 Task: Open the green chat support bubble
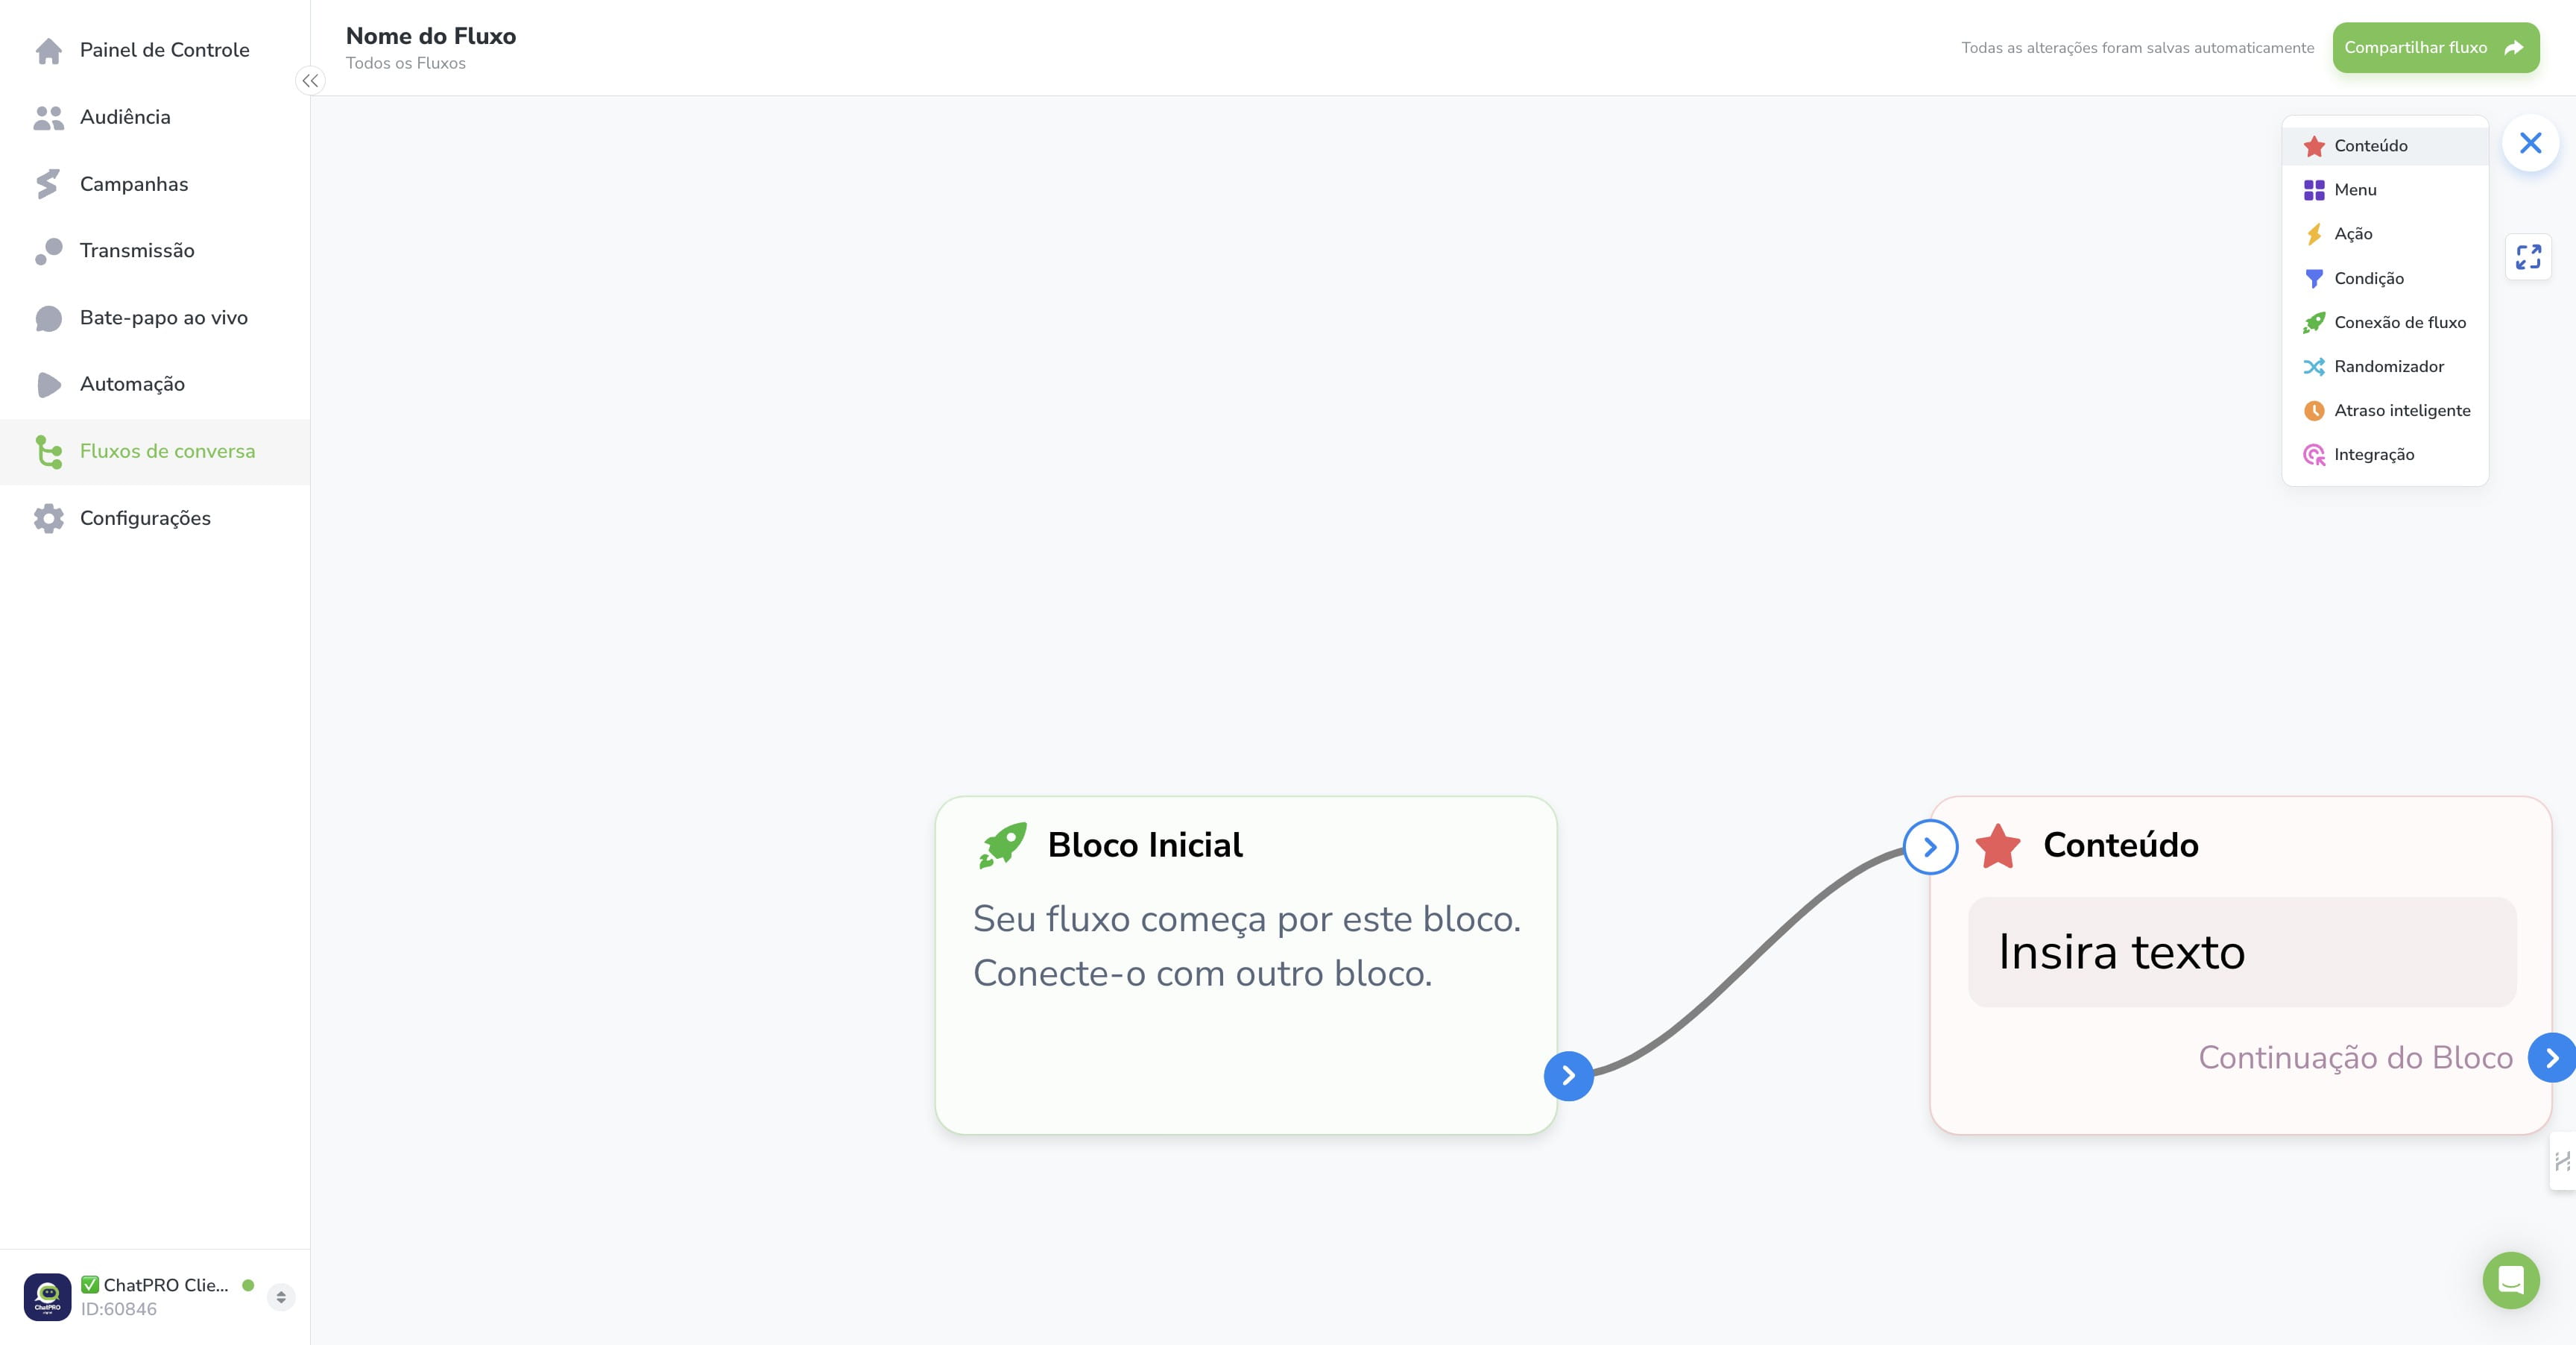pos(2511,1280)
